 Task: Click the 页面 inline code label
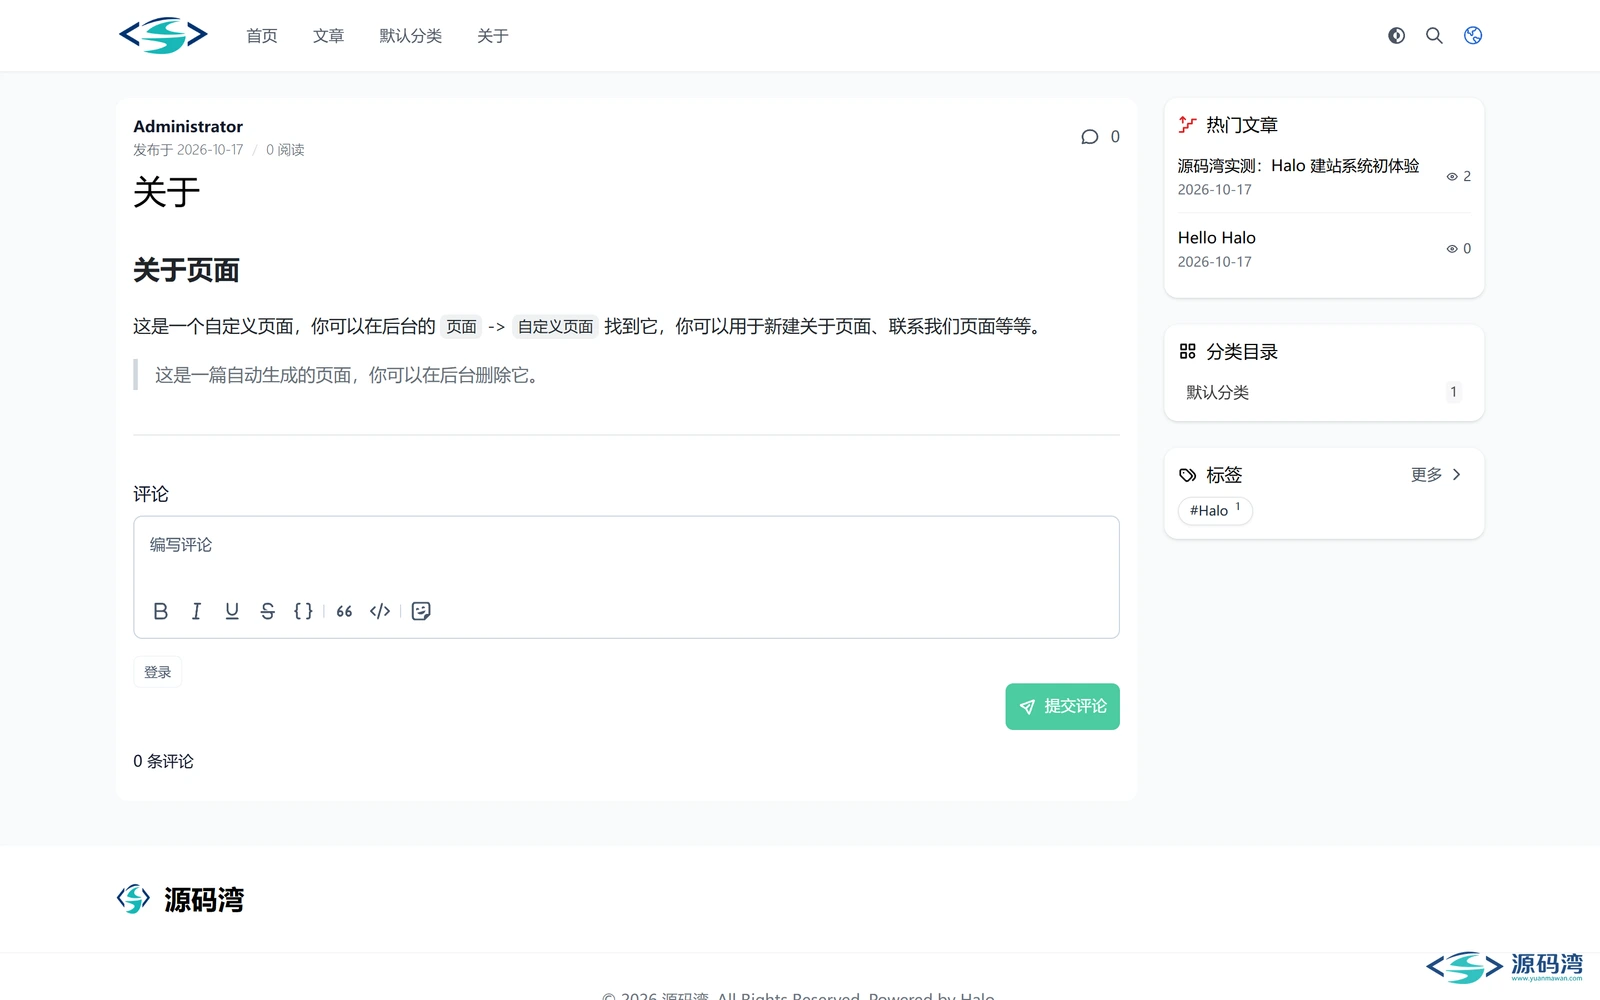[461, 327]
